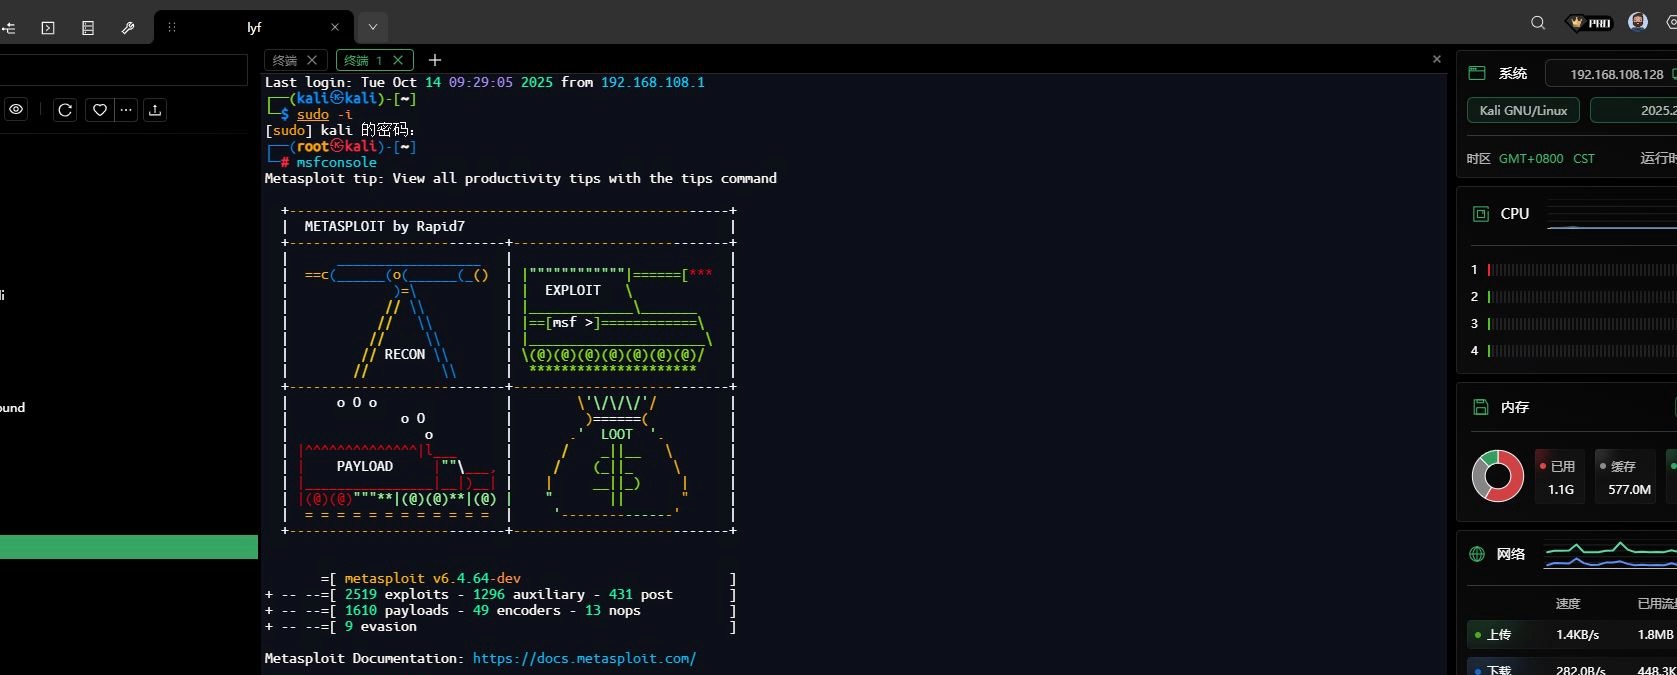Select the 终端 1 tab
This screenshot has width=1677, height=675.
[x=363, y=60]
